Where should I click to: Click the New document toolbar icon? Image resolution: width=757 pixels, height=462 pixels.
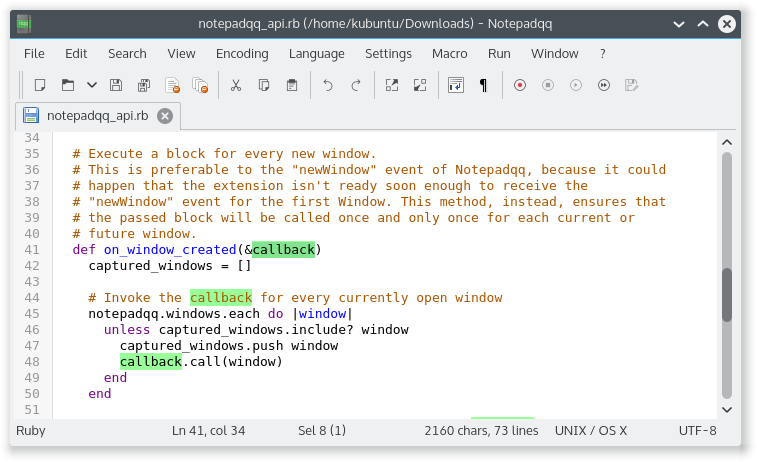40,86
